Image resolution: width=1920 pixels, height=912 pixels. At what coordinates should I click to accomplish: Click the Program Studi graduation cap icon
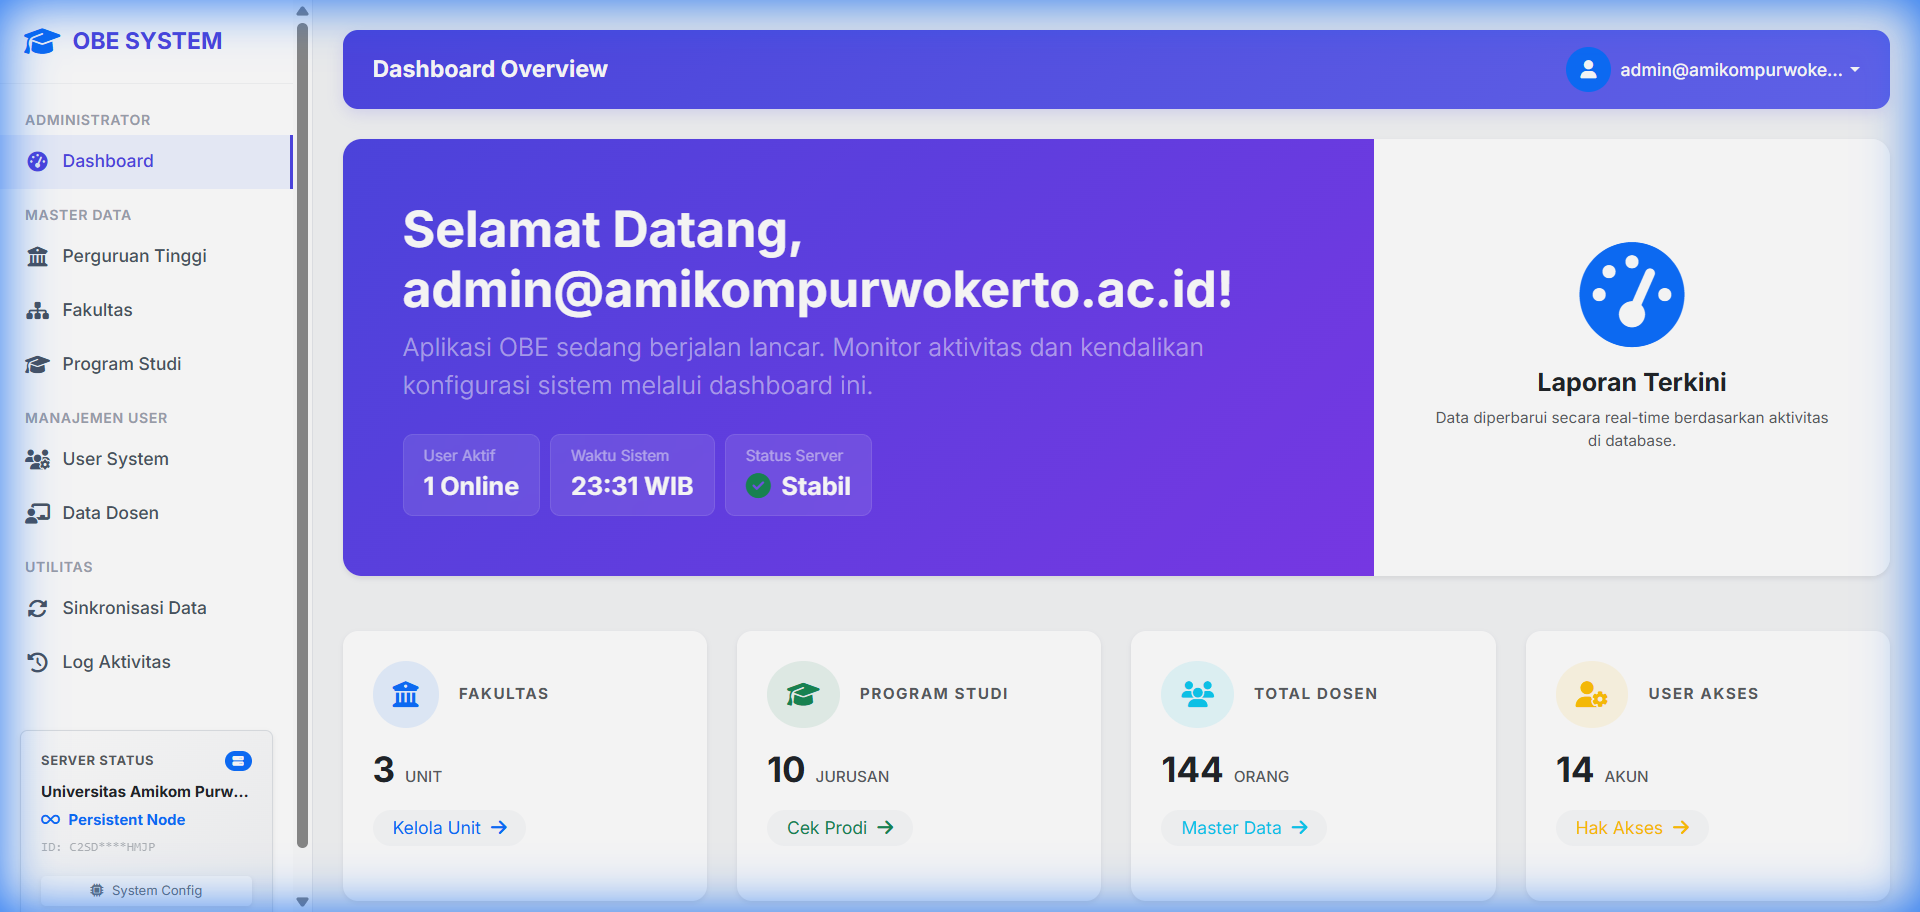click(x=38, y=364)
